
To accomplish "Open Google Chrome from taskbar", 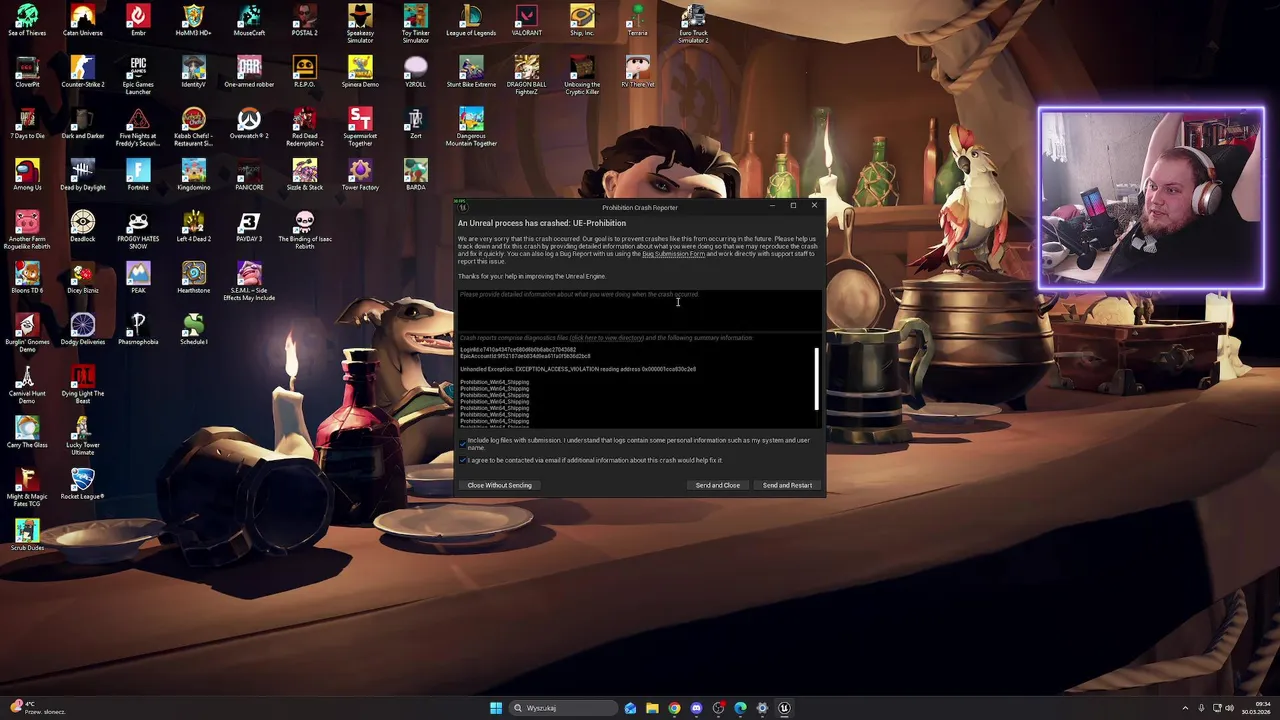I will click(x=674, y=708).
